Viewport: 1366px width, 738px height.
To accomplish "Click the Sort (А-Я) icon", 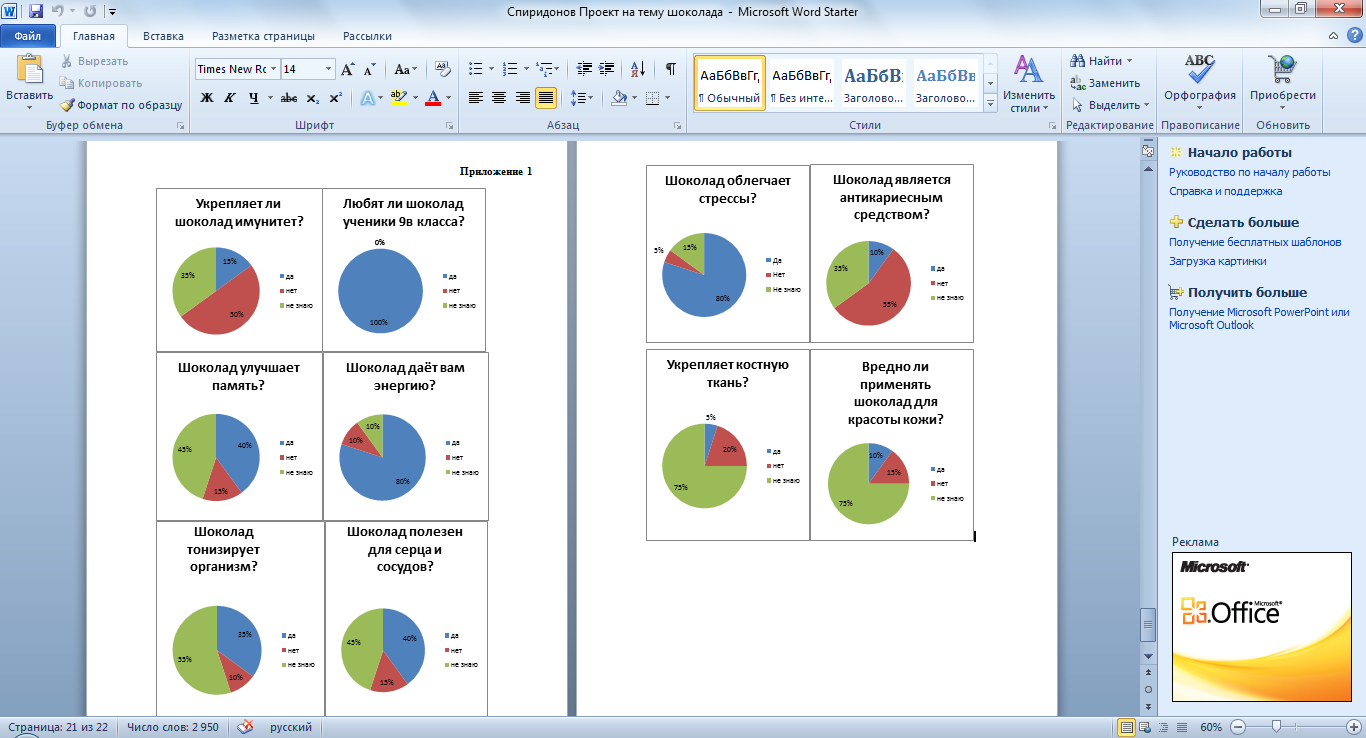I will [x=636, y=69].
